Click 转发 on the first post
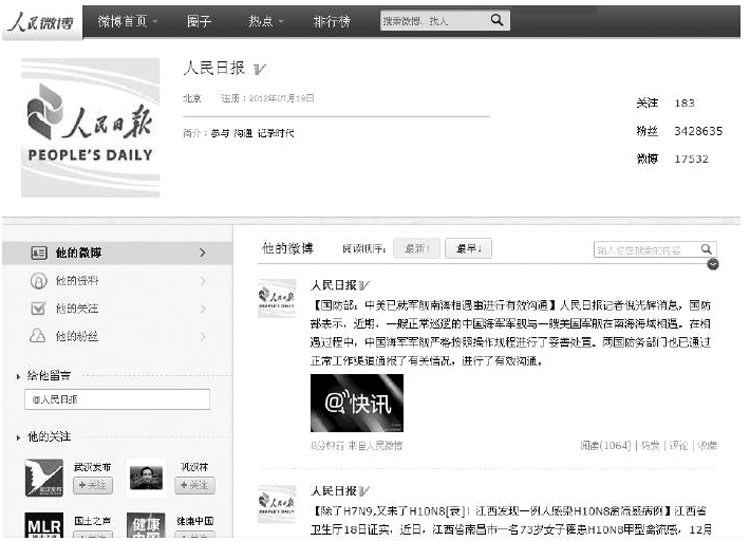 tap(650, 446)
